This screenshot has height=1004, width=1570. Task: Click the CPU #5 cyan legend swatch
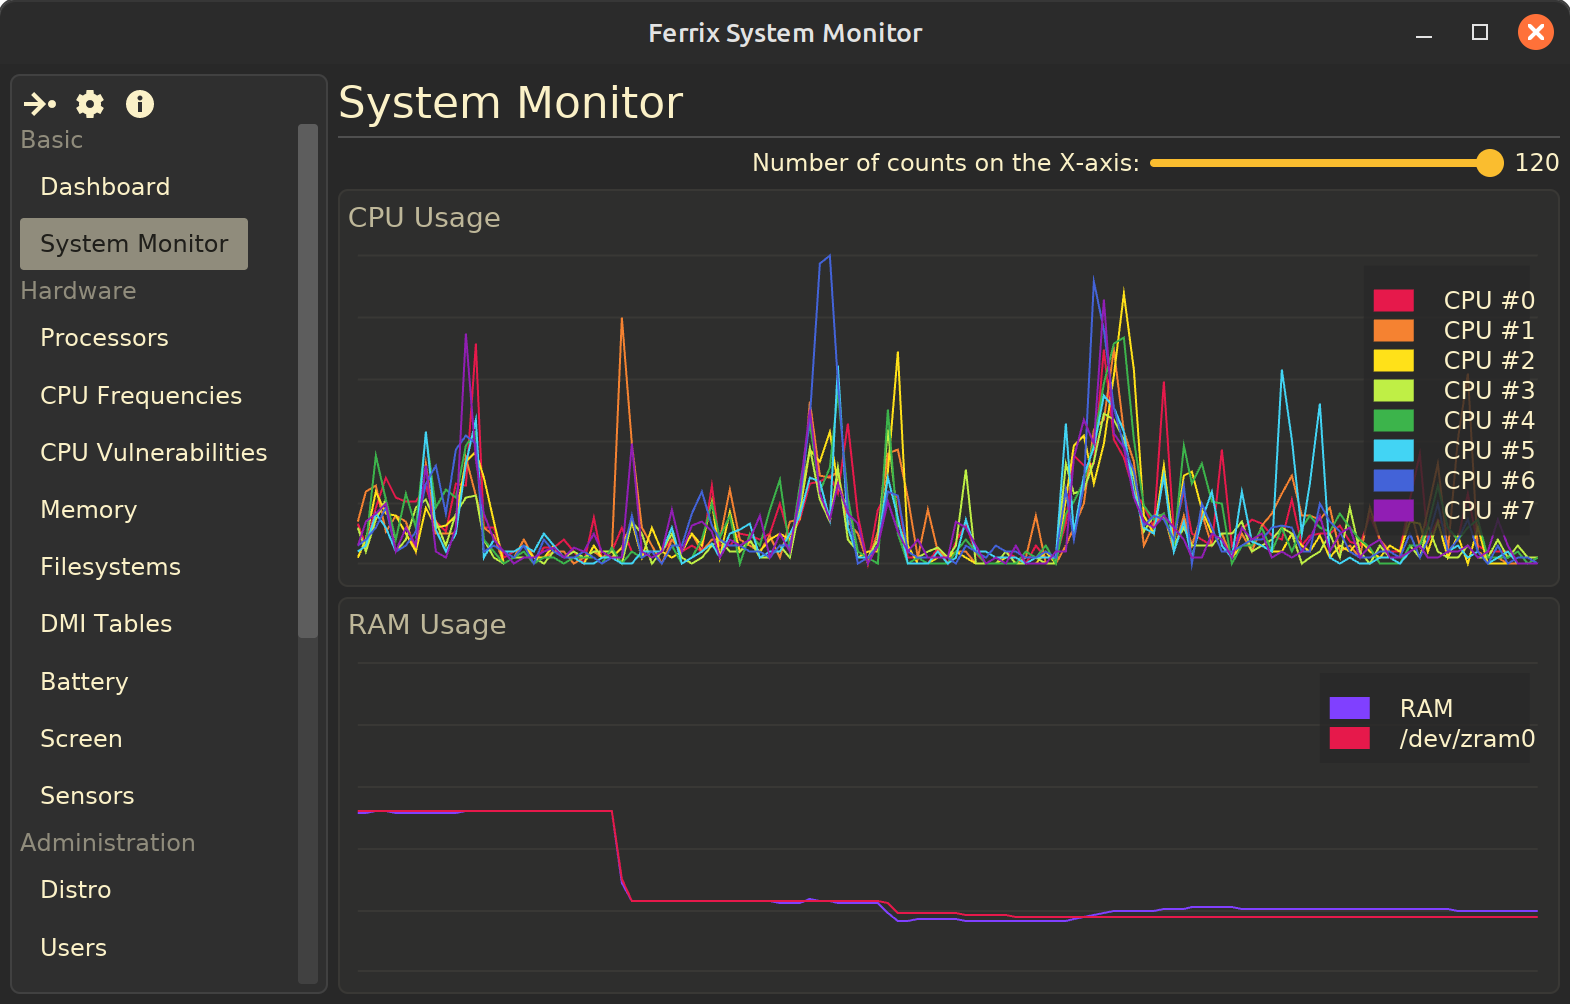[1393, 450]
